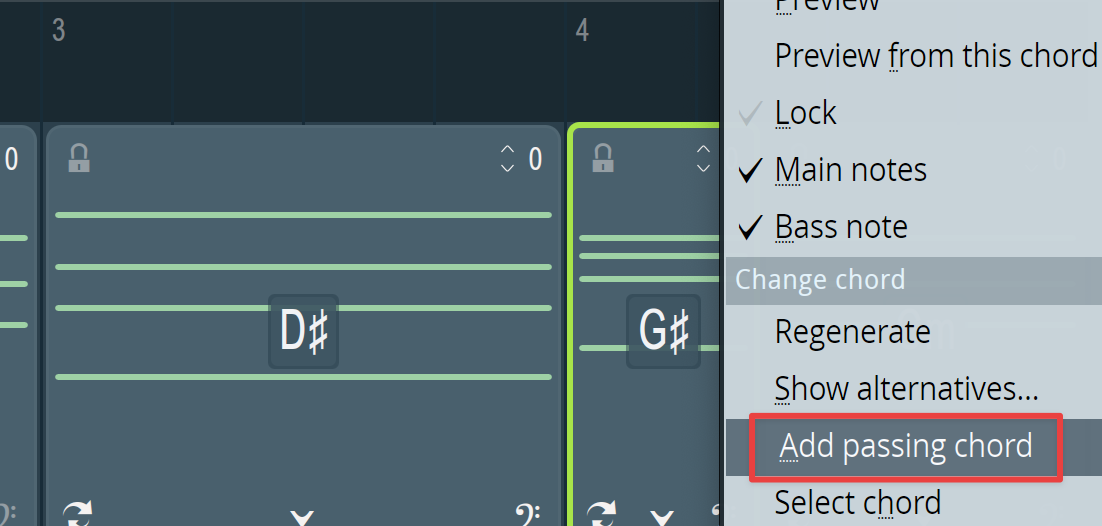Screen dimensions: 1102x526
Task: Click regenerate arrows icon on D♯ chord
Action: click(x=77, y=513)
